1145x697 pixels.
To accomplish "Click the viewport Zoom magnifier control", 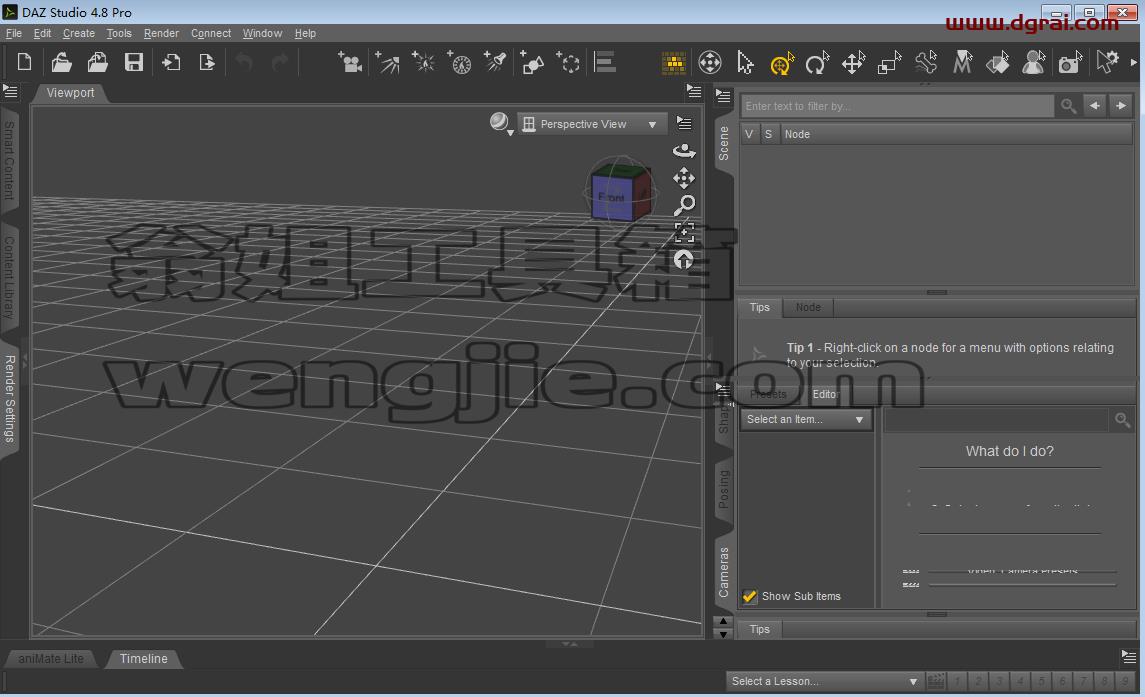I will pyautogui.click(x=683, y=205).
